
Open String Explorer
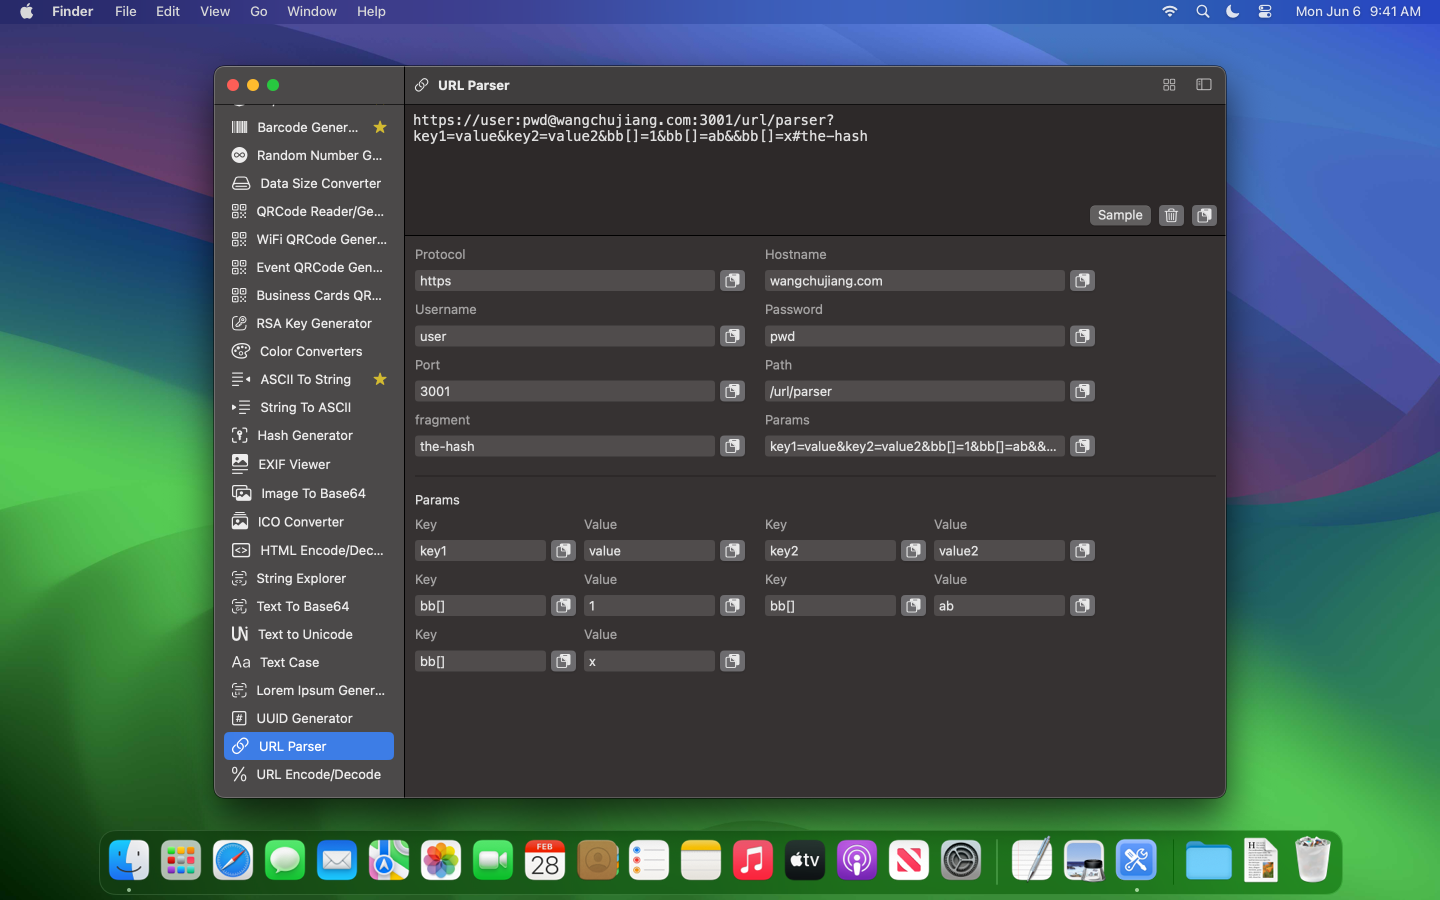(x=309, y=578)
